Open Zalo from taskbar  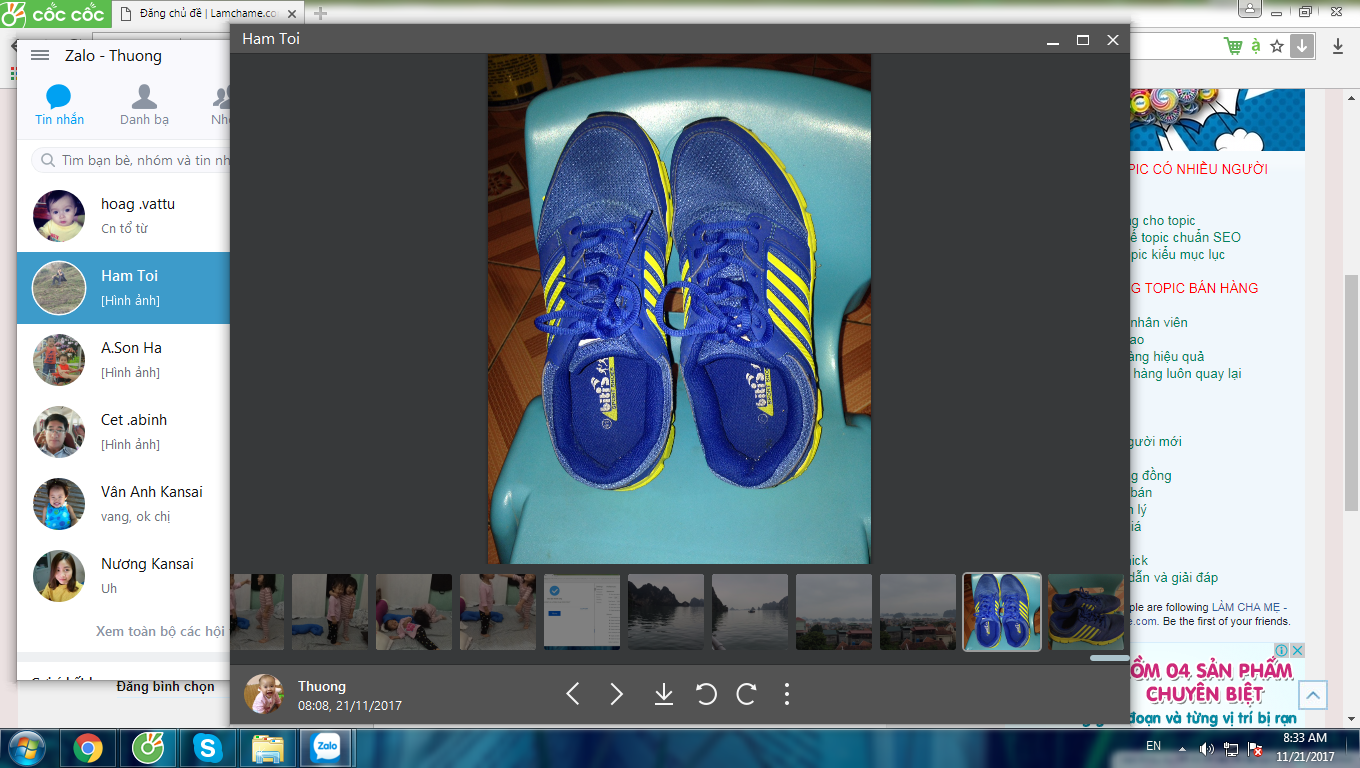coord(327,748)
